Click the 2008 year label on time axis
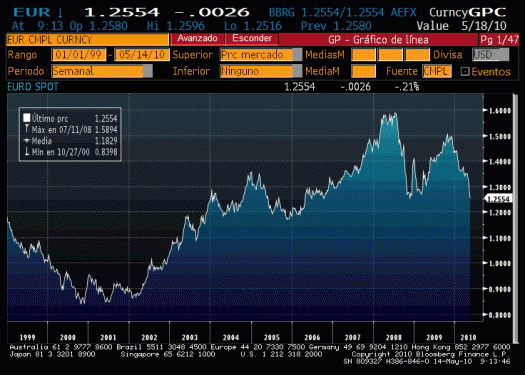525x375 pixels. coord(393,337)
